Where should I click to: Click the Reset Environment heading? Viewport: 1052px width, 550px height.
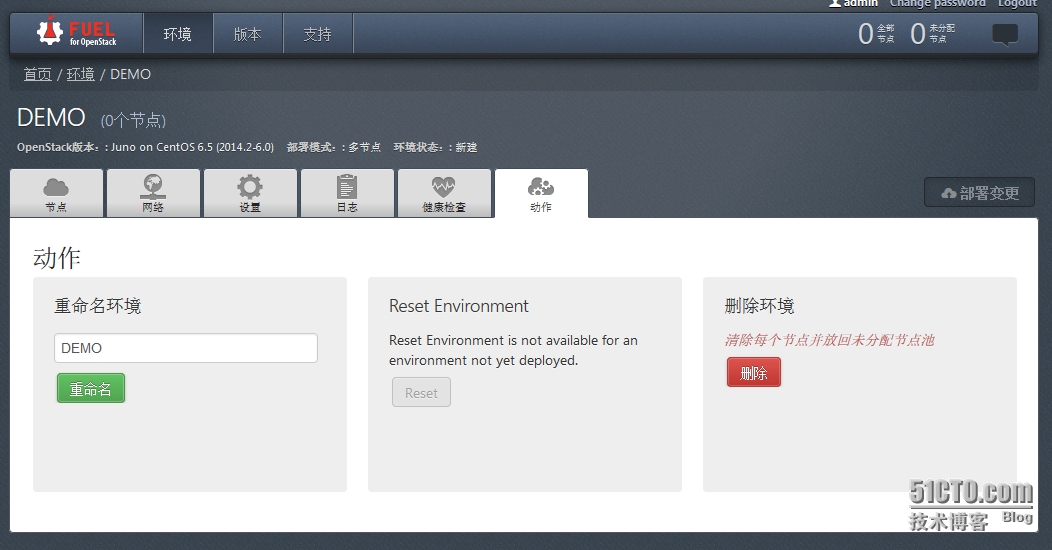tap(459, 306)
